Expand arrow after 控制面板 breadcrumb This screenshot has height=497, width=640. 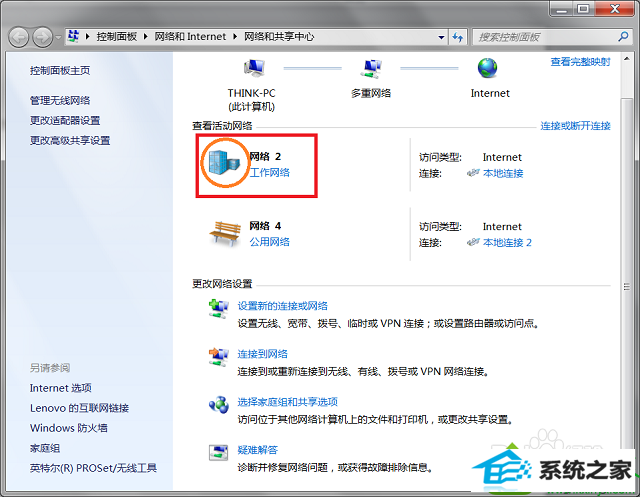[145, 37]
